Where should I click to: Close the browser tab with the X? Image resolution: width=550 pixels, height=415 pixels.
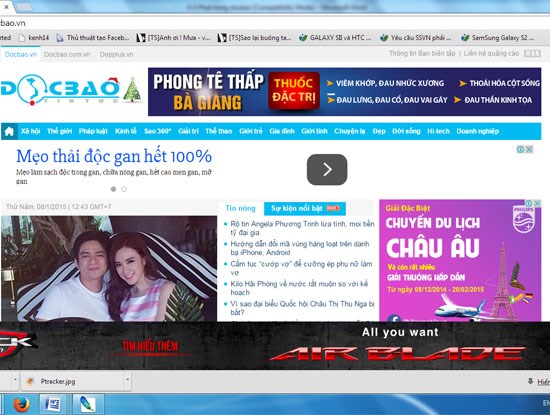click(x=6, y=7)
